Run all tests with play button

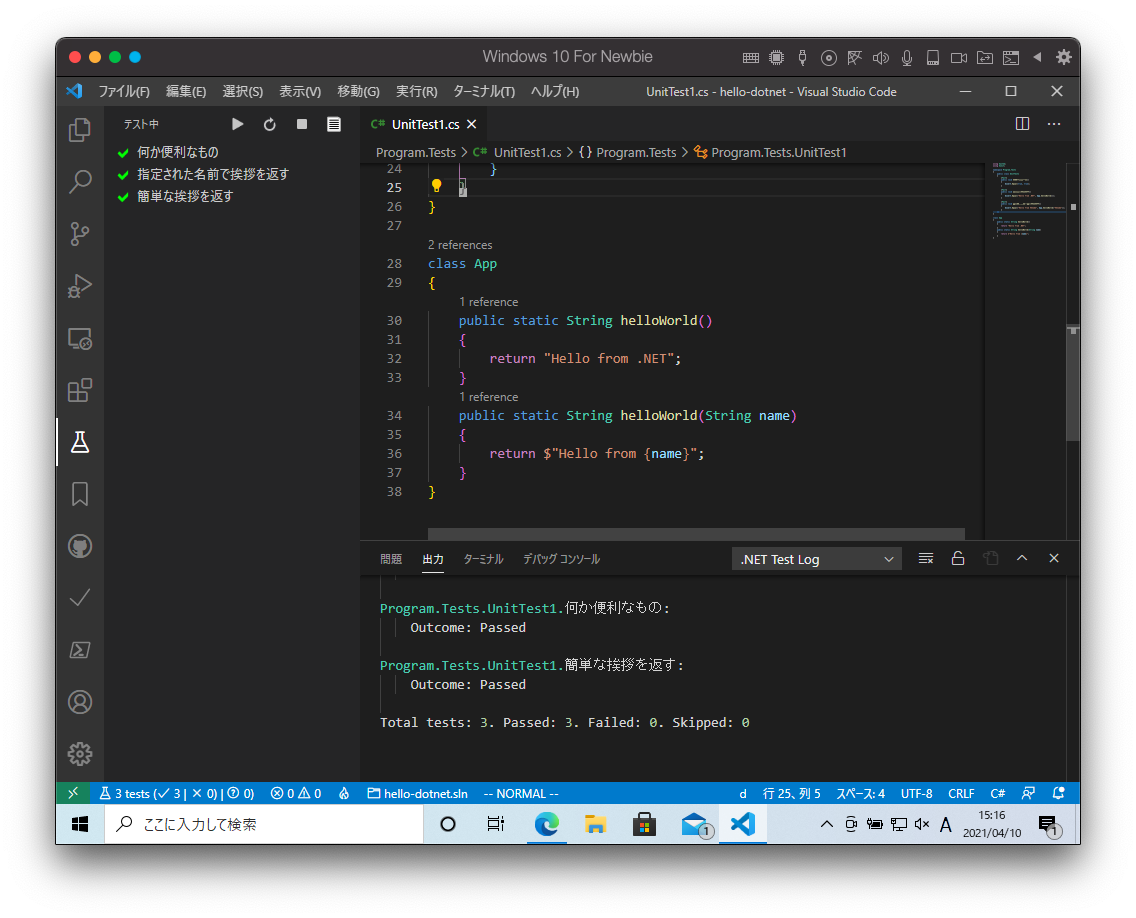(x=237, y=124)
